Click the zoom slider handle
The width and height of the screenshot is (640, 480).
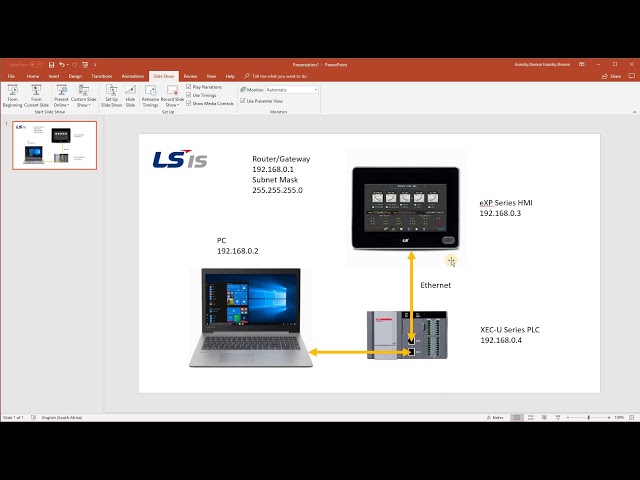[x=588, y=418]
